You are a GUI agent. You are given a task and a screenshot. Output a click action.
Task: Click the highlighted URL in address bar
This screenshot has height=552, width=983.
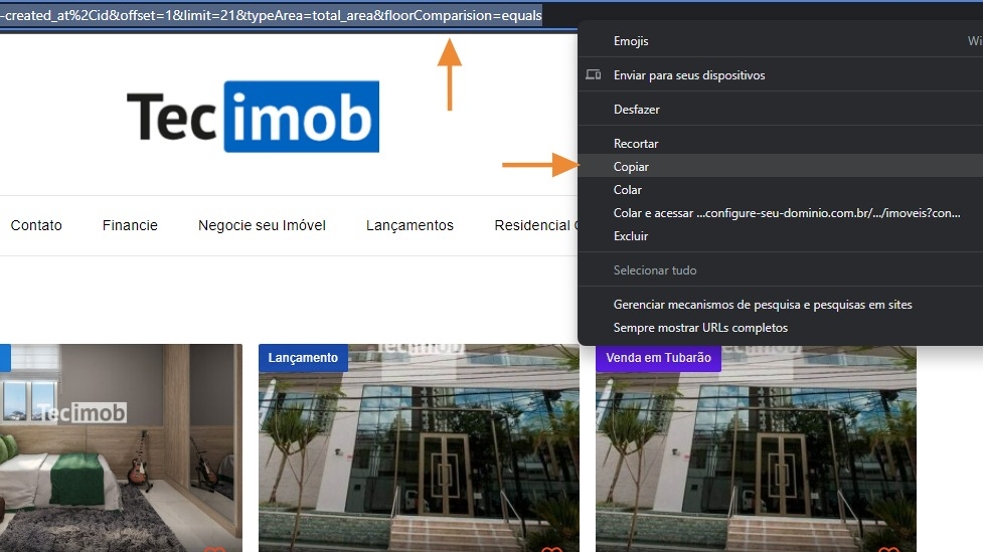point(271,15)
